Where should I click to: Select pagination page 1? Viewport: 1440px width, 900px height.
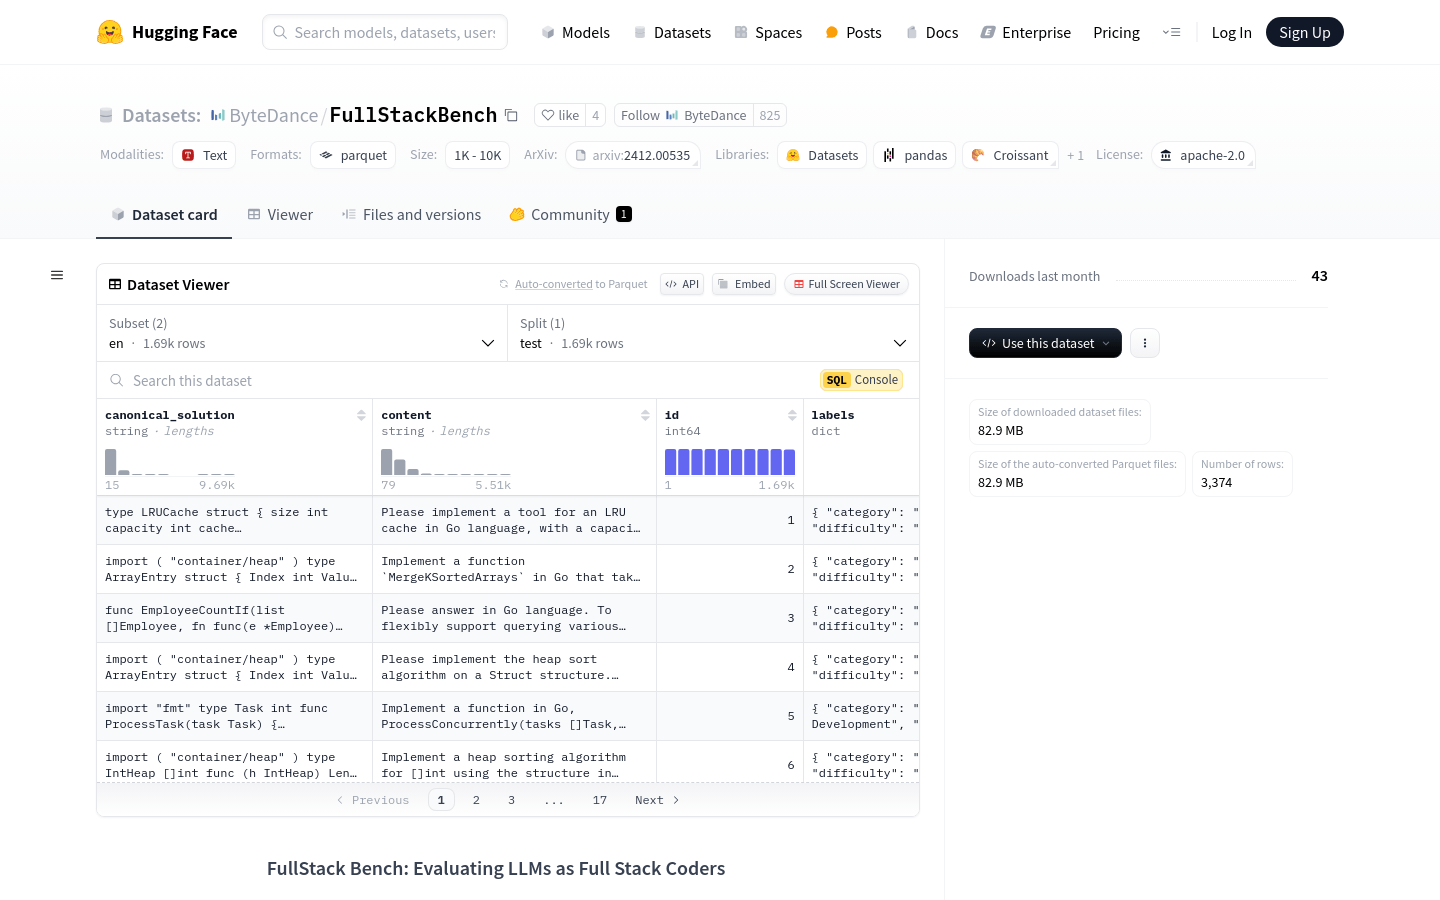(x=441, y=800)
